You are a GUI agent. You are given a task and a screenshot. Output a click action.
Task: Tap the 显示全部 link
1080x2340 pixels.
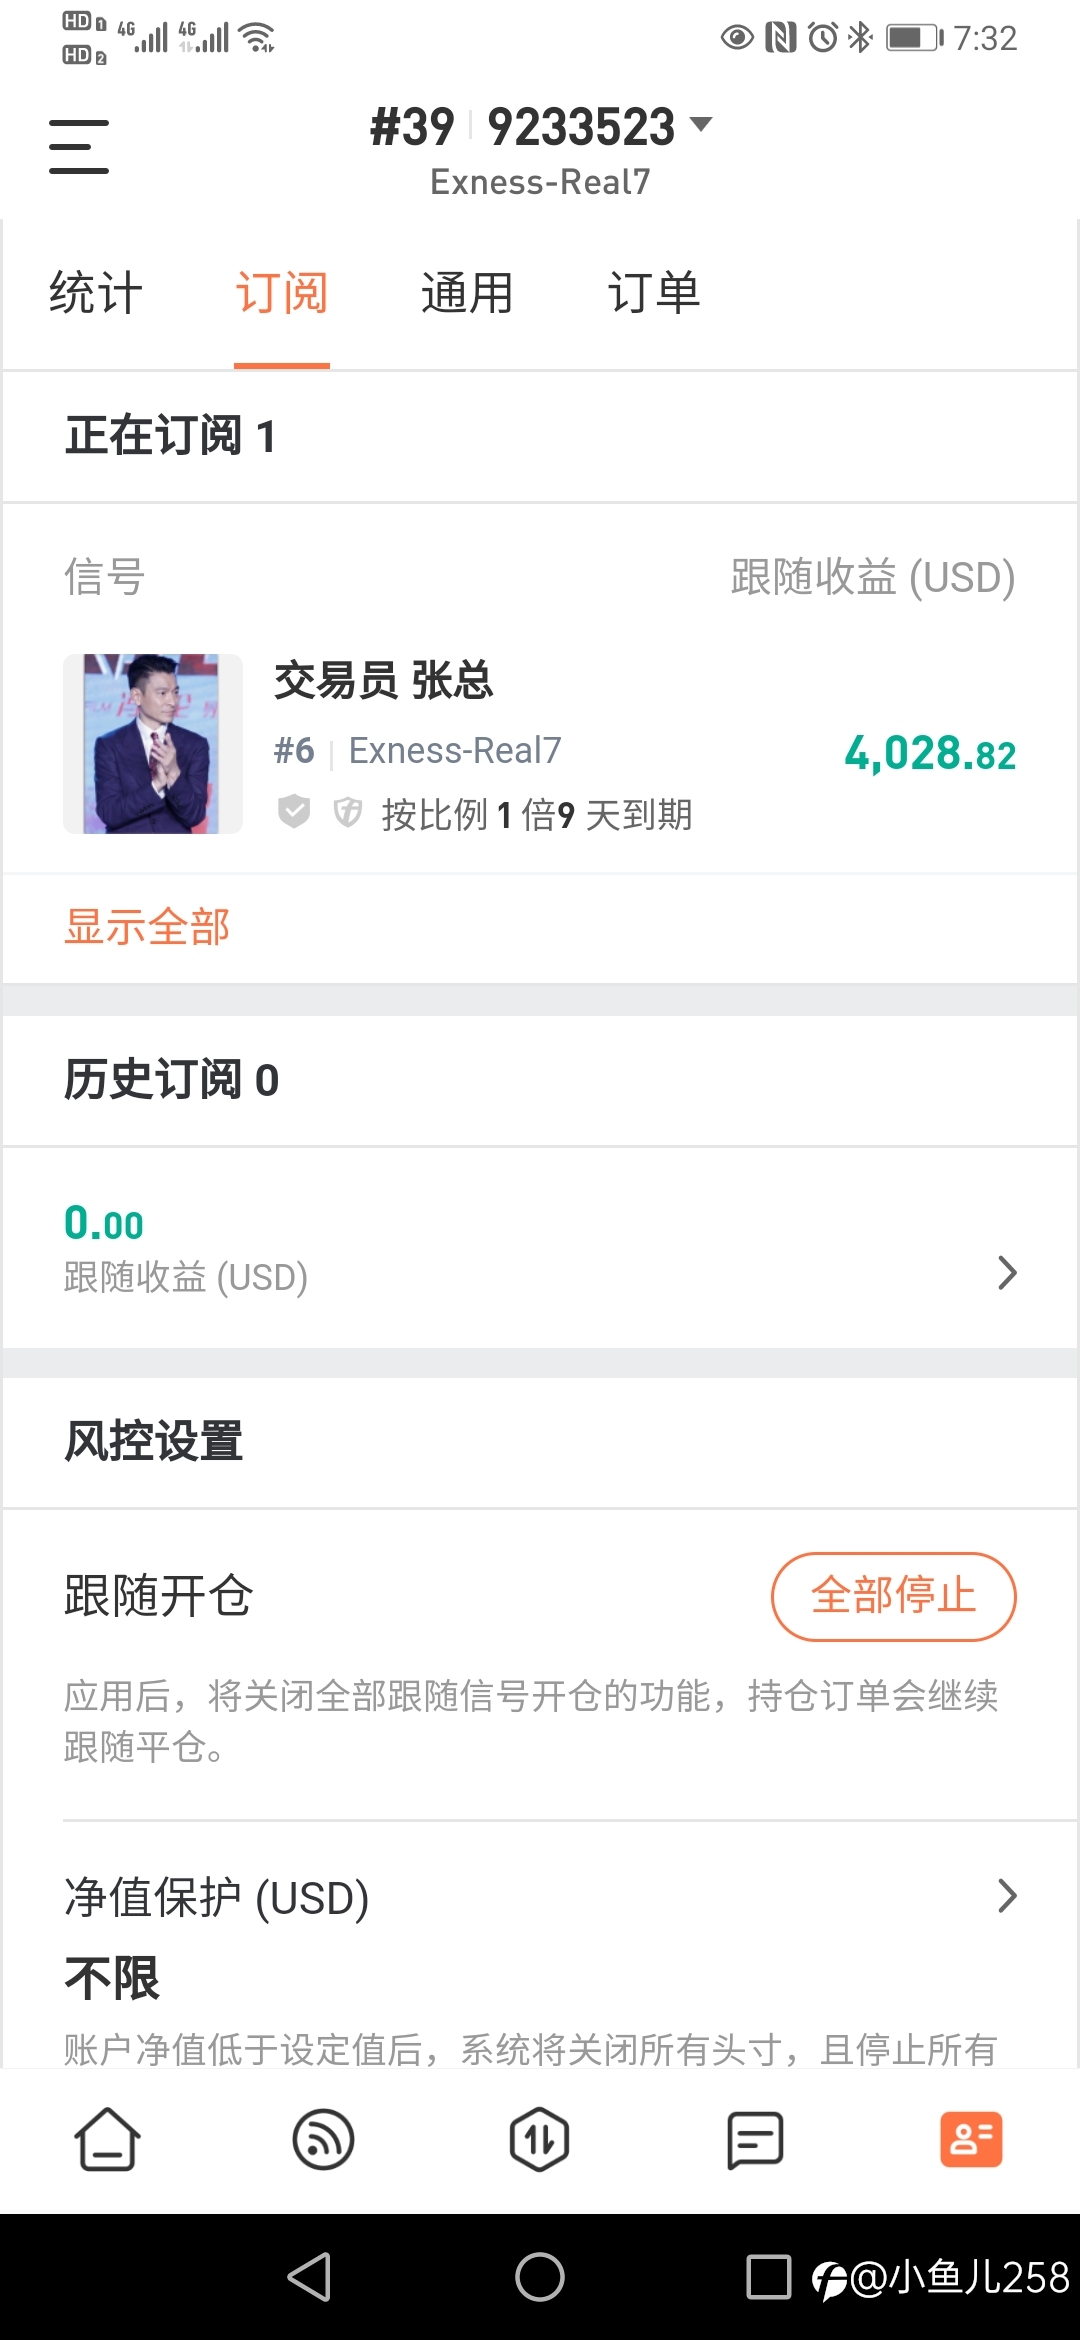pyautogui.click(x=147, y=927)
